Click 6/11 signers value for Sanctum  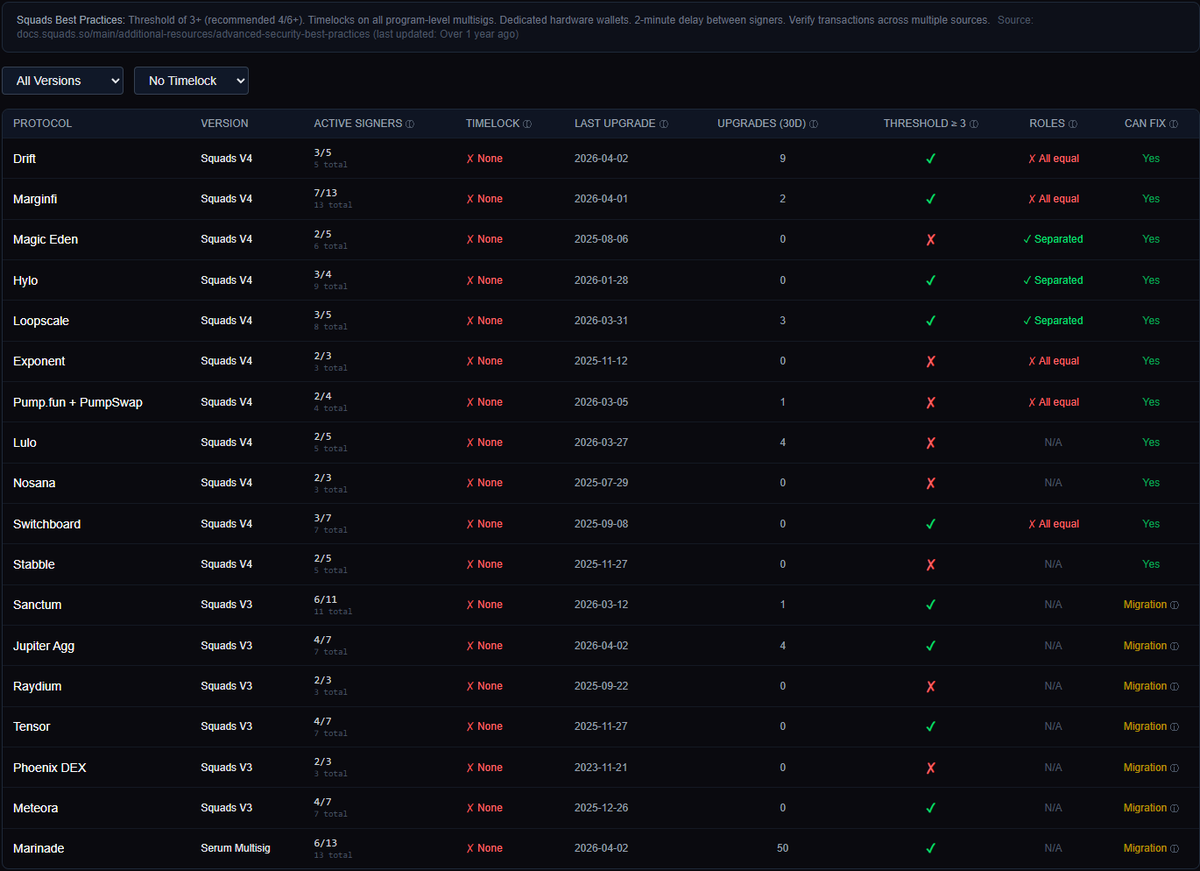325,599
